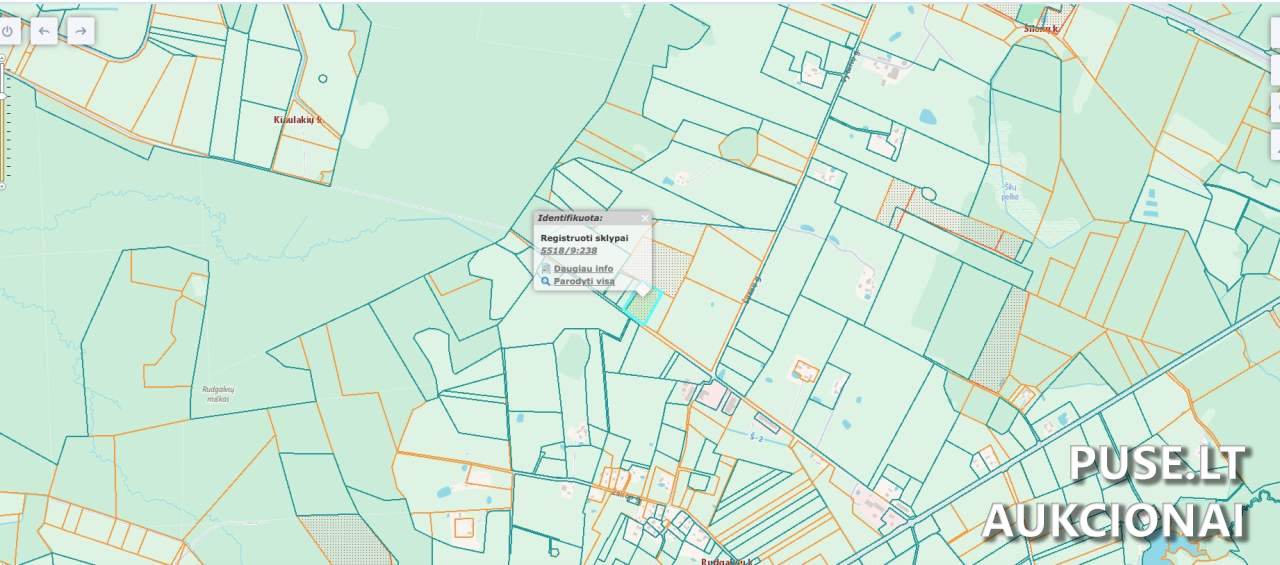Go back to previous map view
This screenshot has height=565, width=1280.
coord(44,31)
